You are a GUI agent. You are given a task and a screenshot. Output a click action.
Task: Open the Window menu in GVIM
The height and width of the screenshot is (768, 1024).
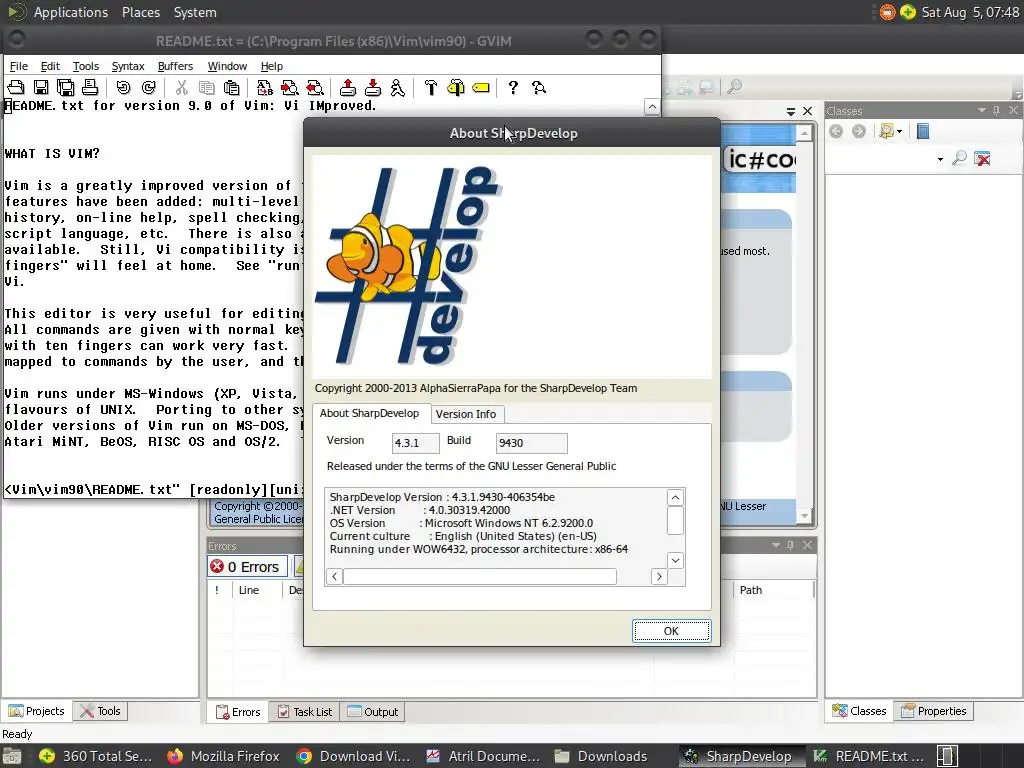pos(227,66)
